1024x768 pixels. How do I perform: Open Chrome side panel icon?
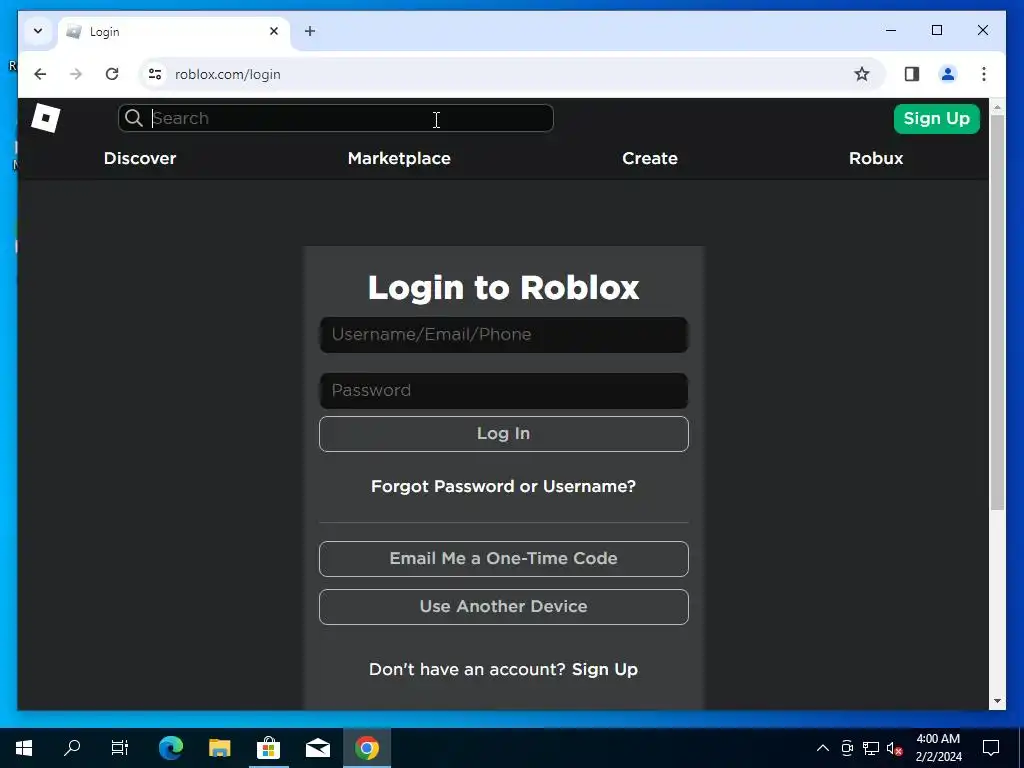pos(912,74)
